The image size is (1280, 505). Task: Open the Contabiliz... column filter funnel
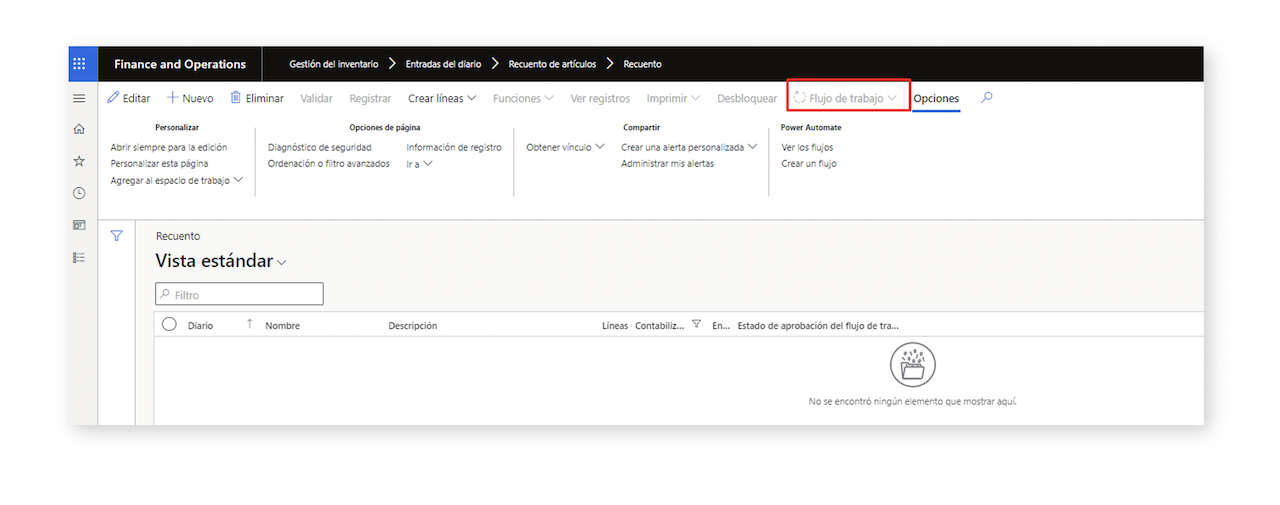(x=697, y=324)
